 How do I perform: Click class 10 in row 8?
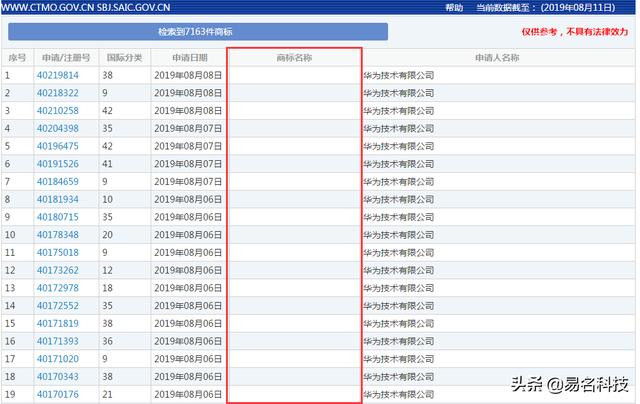pyautogui.click(x=107, y=200)
